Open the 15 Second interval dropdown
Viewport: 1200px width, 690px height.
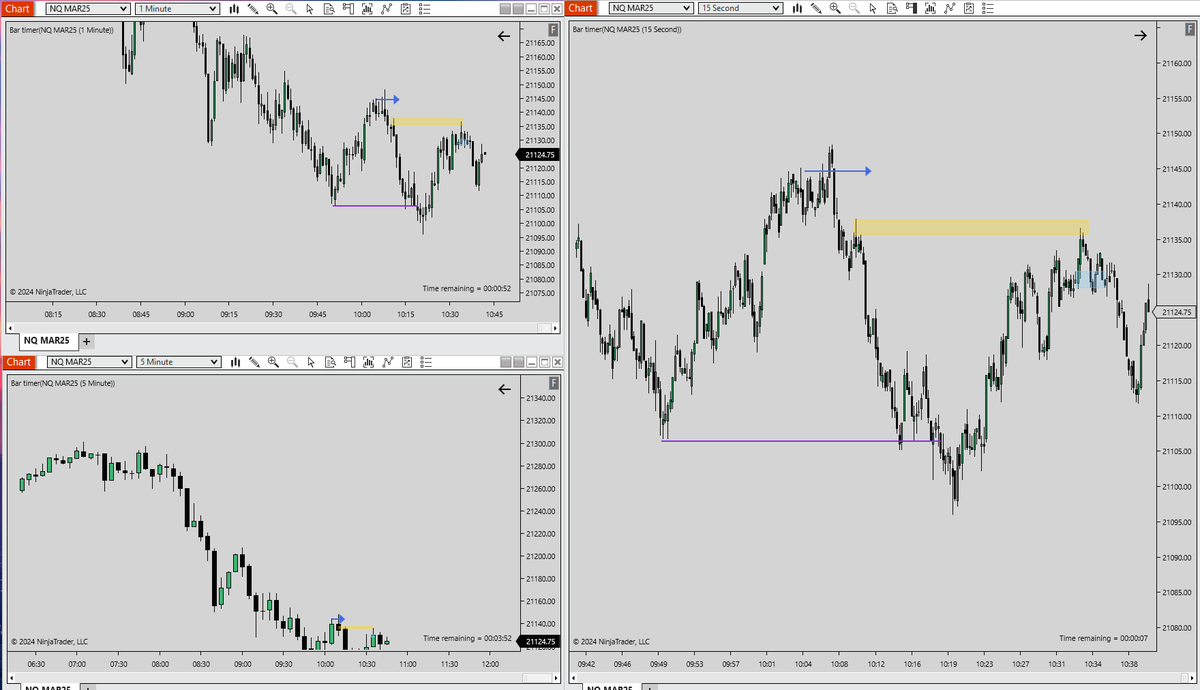tap(740, 8)
